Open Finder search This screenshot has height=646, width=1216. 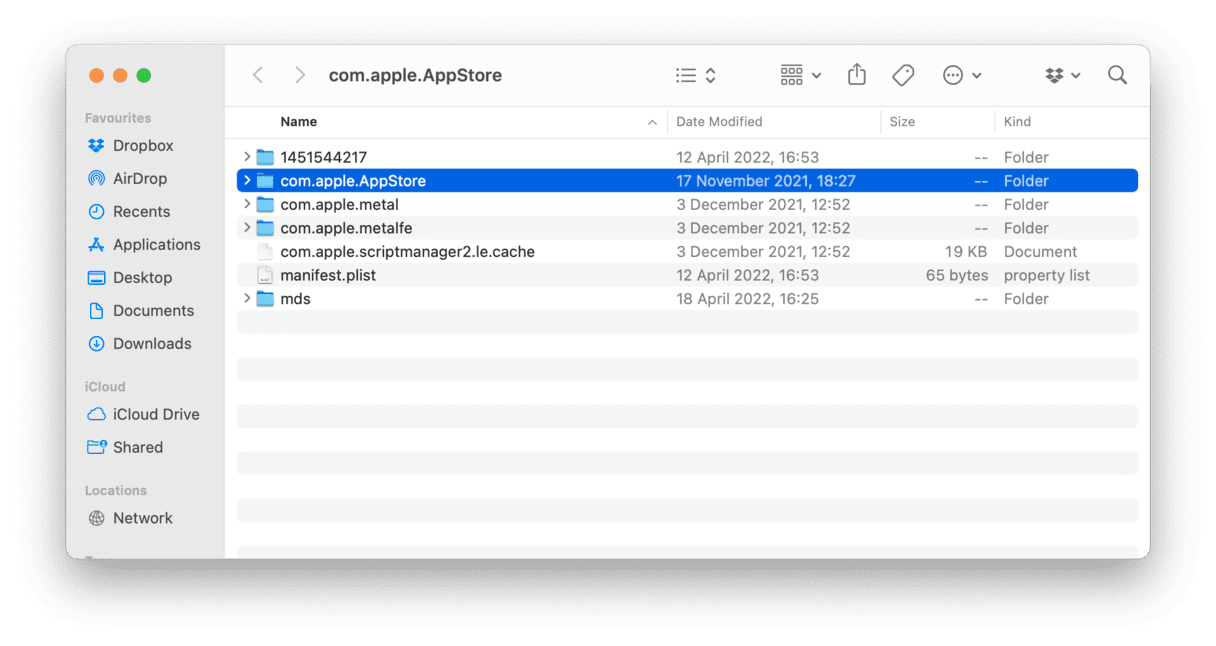click(x=1118, y=75)
